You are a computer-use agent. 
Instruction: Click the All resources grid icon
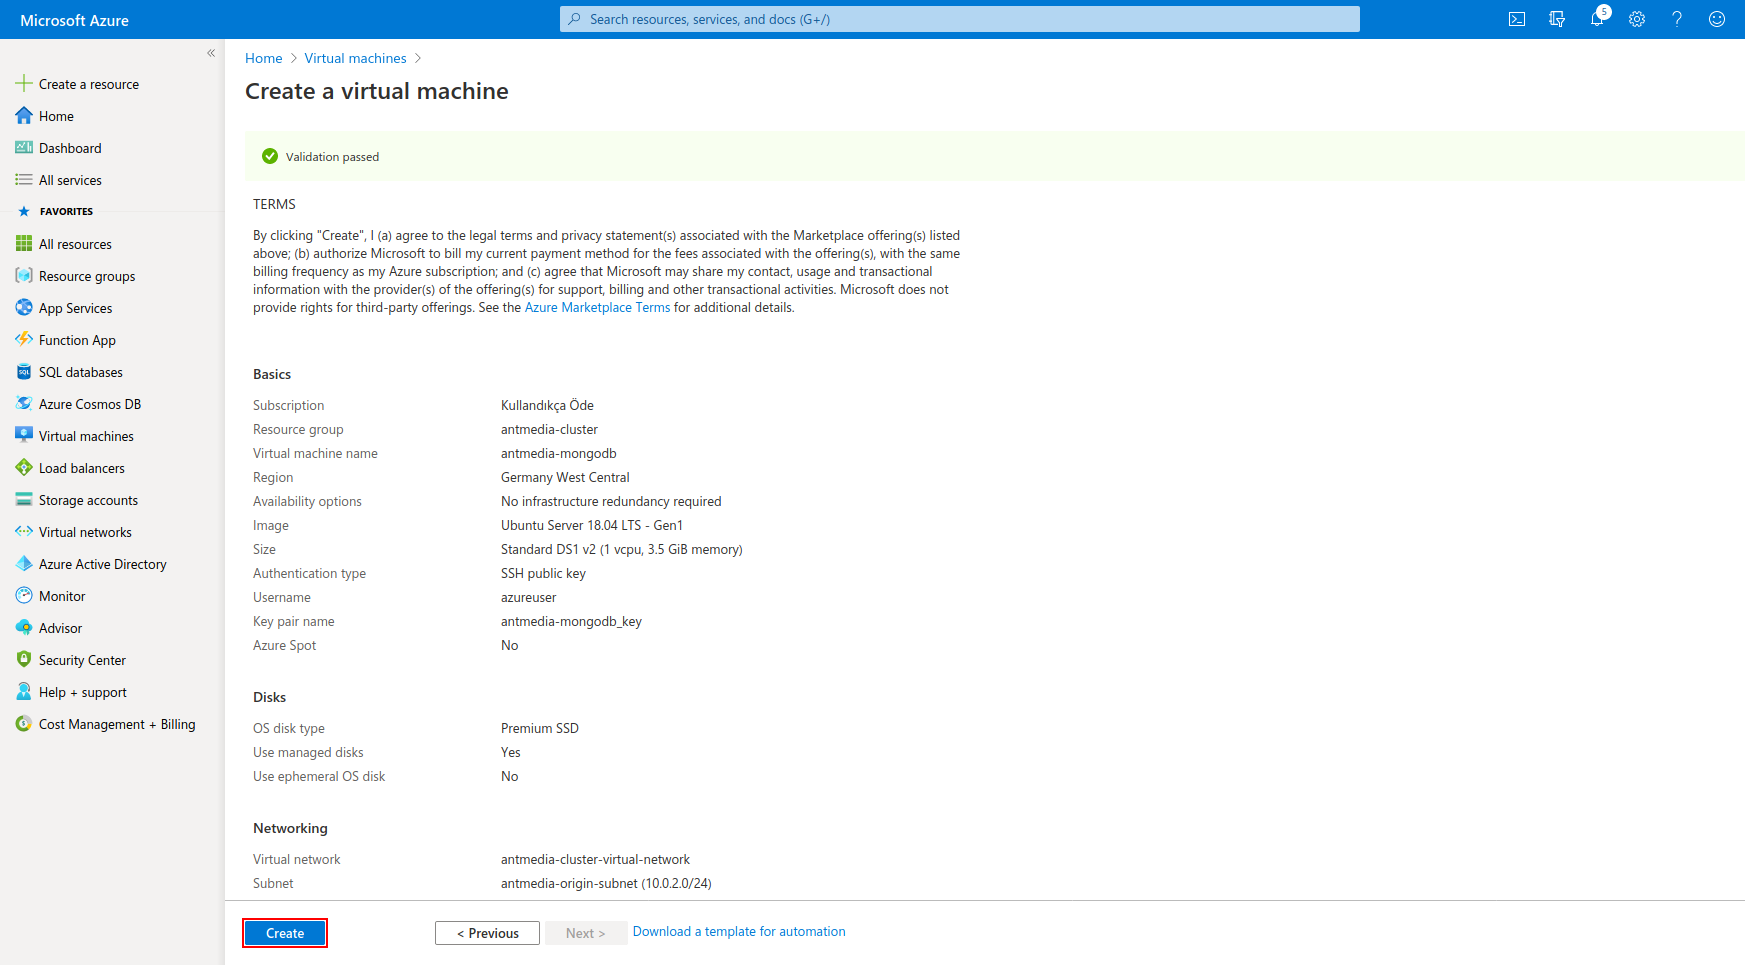(24, 244)
